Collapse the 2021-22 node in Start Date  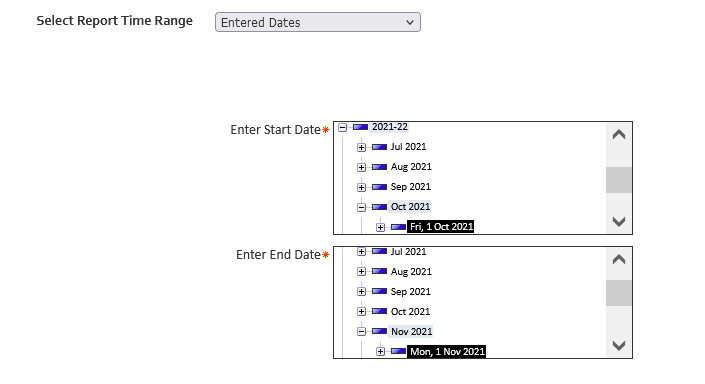[x=343, y=127]
